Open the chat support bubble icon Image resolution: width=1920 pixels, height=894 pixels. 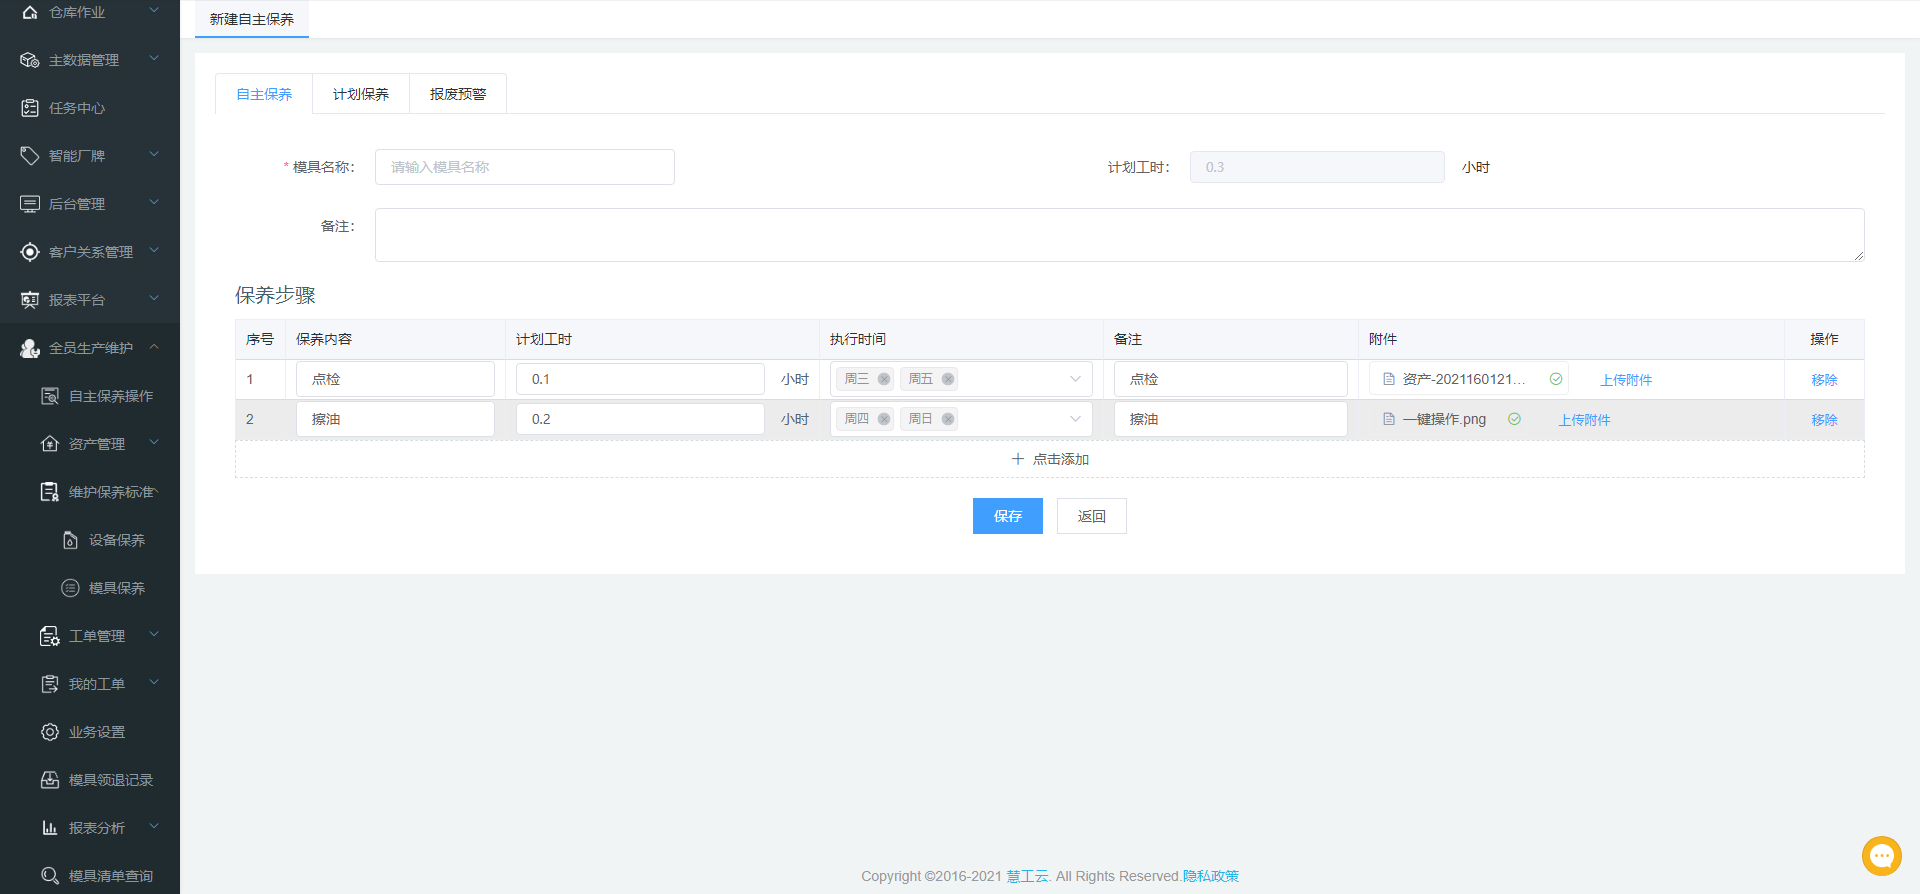pos(1881,855)
